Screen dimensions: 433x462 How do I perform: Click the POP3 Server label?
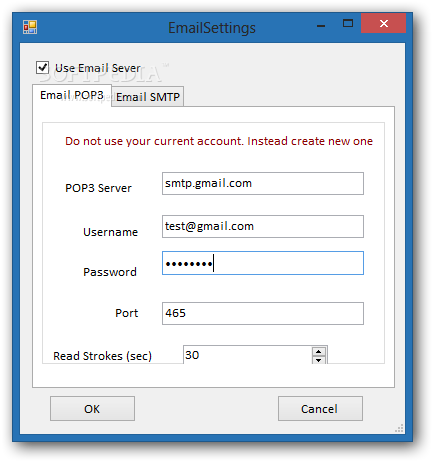pyautogui.click(x=98, y=188)
